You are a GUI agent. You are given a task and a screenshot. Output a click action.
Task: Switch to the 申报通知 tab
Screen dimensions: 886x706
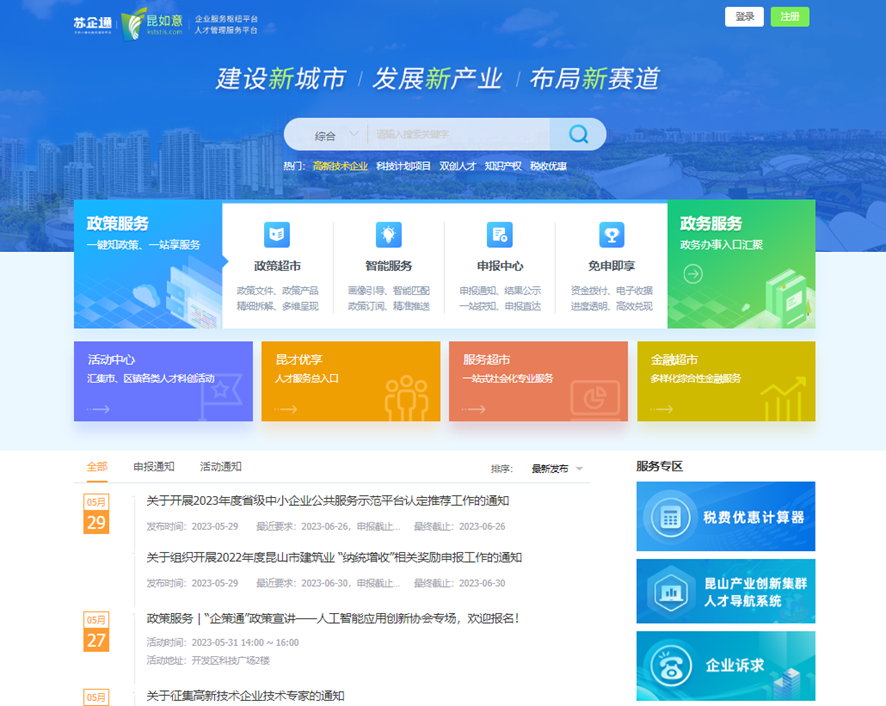tap(153, 467)
